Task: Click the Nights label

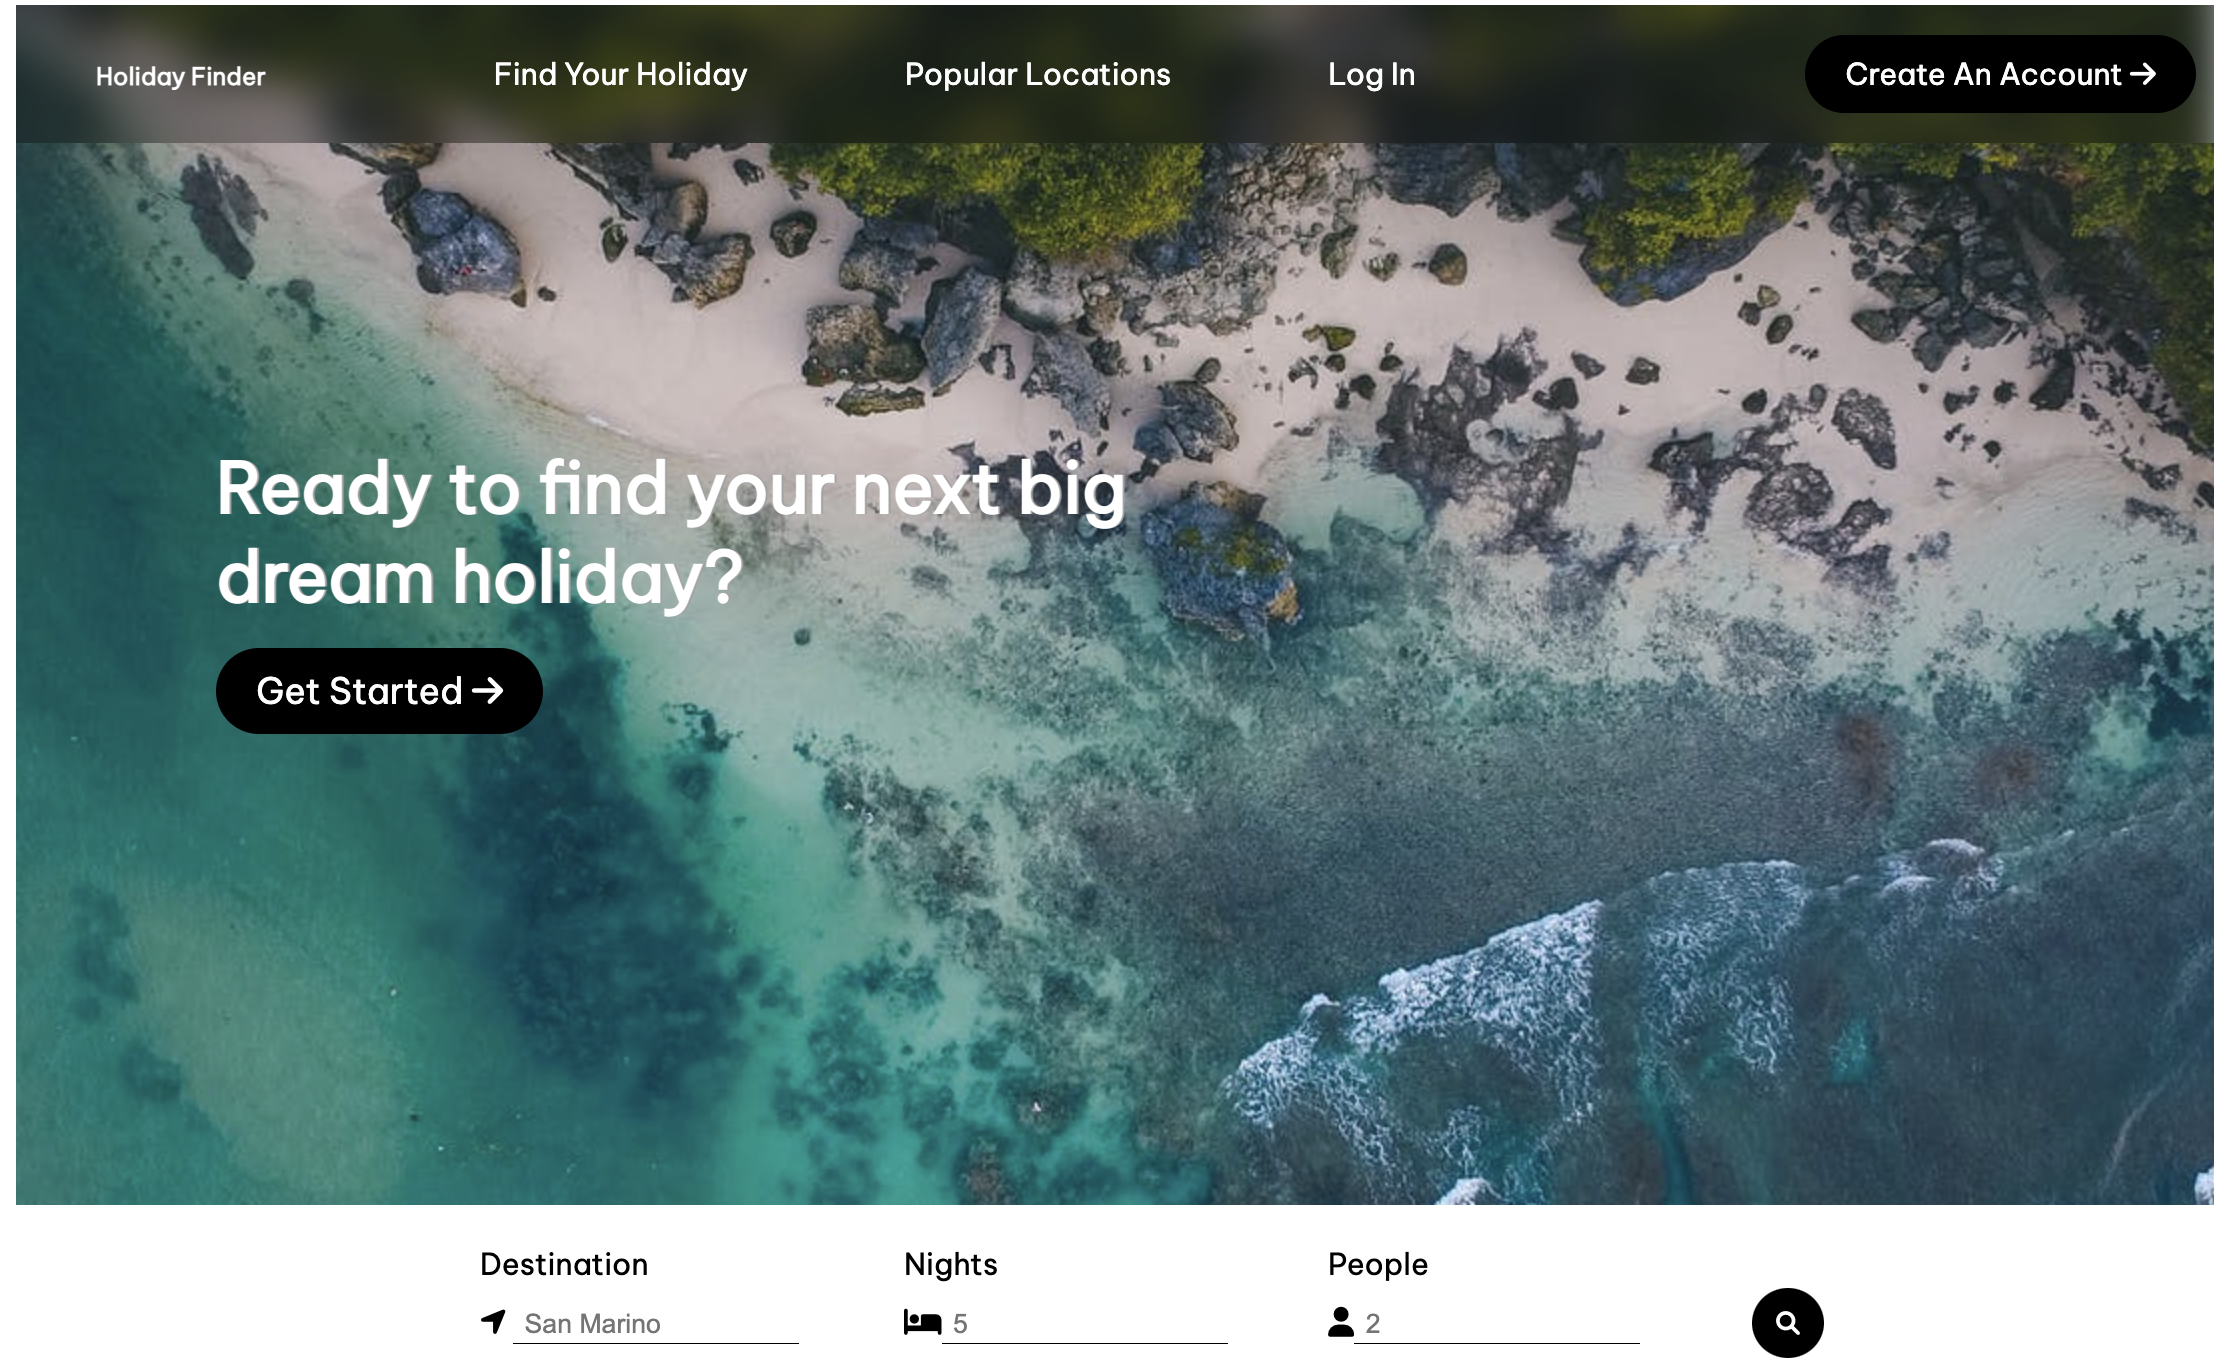Action: 951,1264
